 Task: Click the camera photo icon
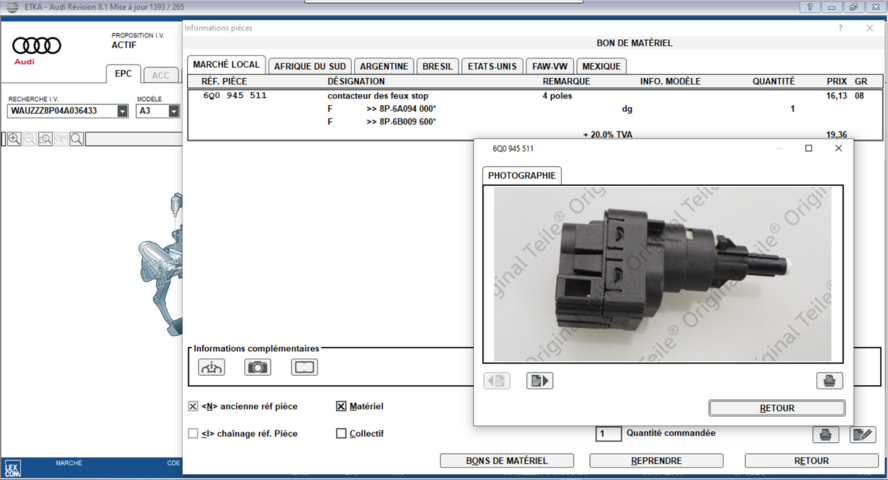coord(258,367)
